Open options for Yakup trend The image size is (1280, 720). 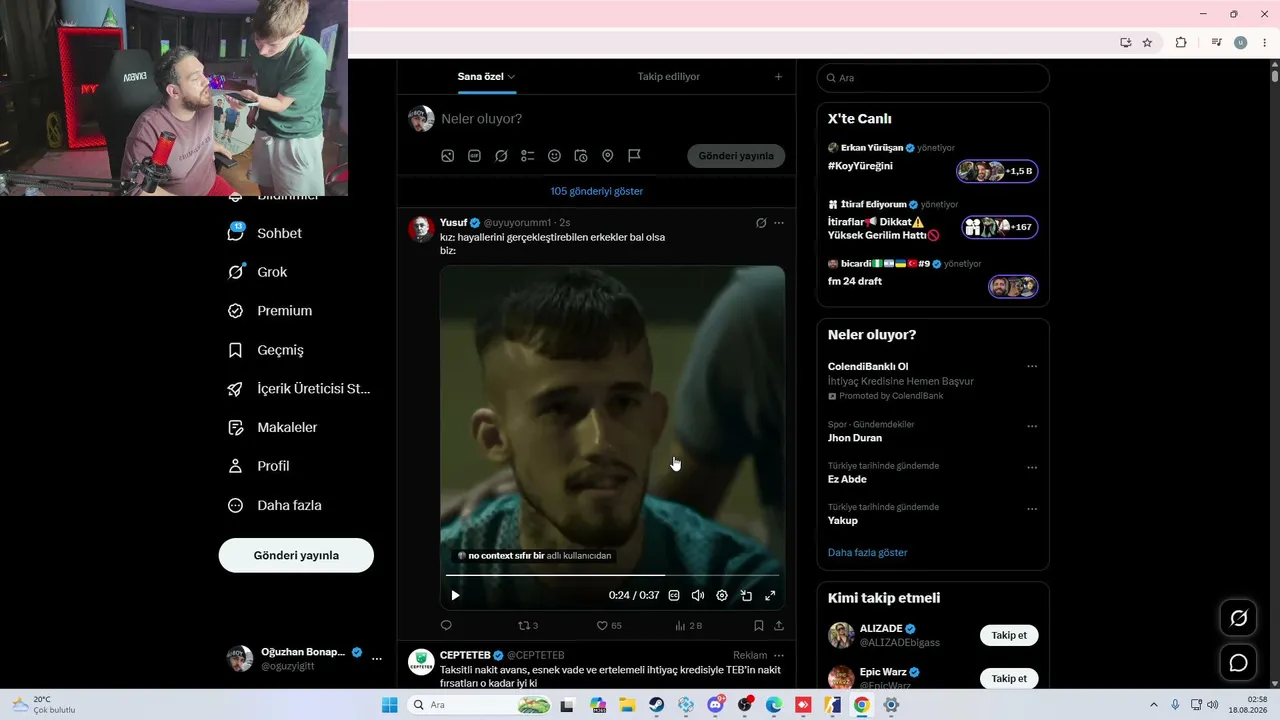(x=1032, y=509)
